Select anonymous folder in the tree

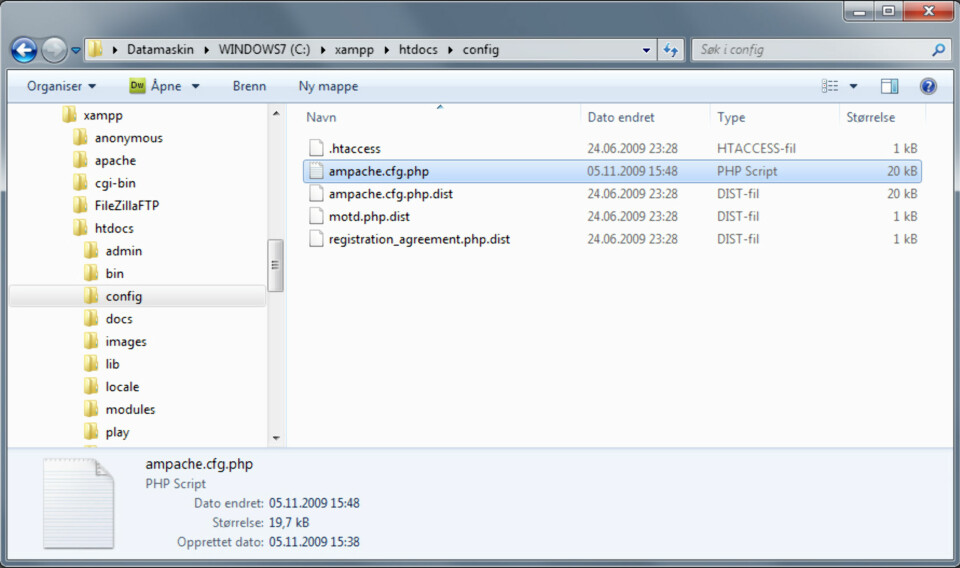click(x=129, y=138)
